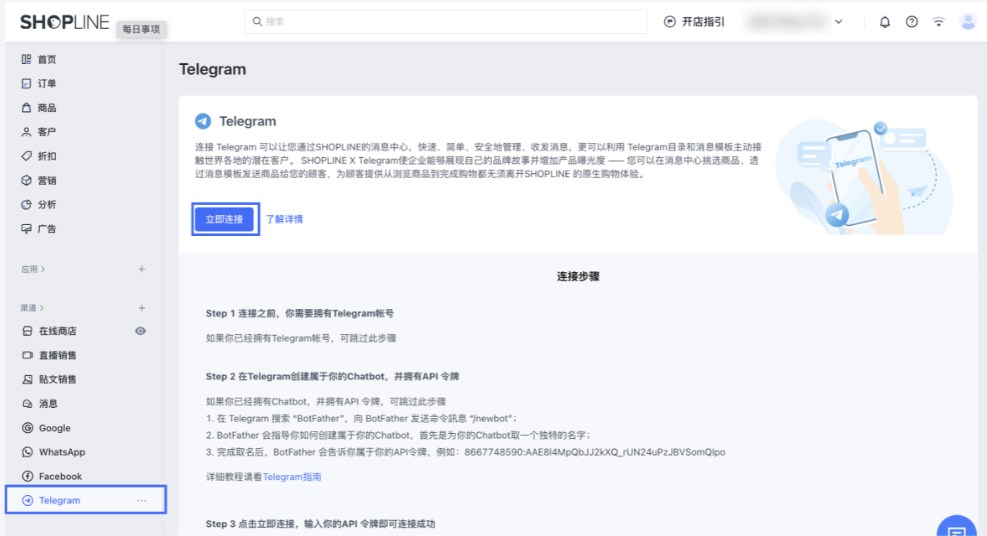Open the 首页 home icon in sidebar
The width and height of the screenshot is (987, 536).
coord(26,59)
